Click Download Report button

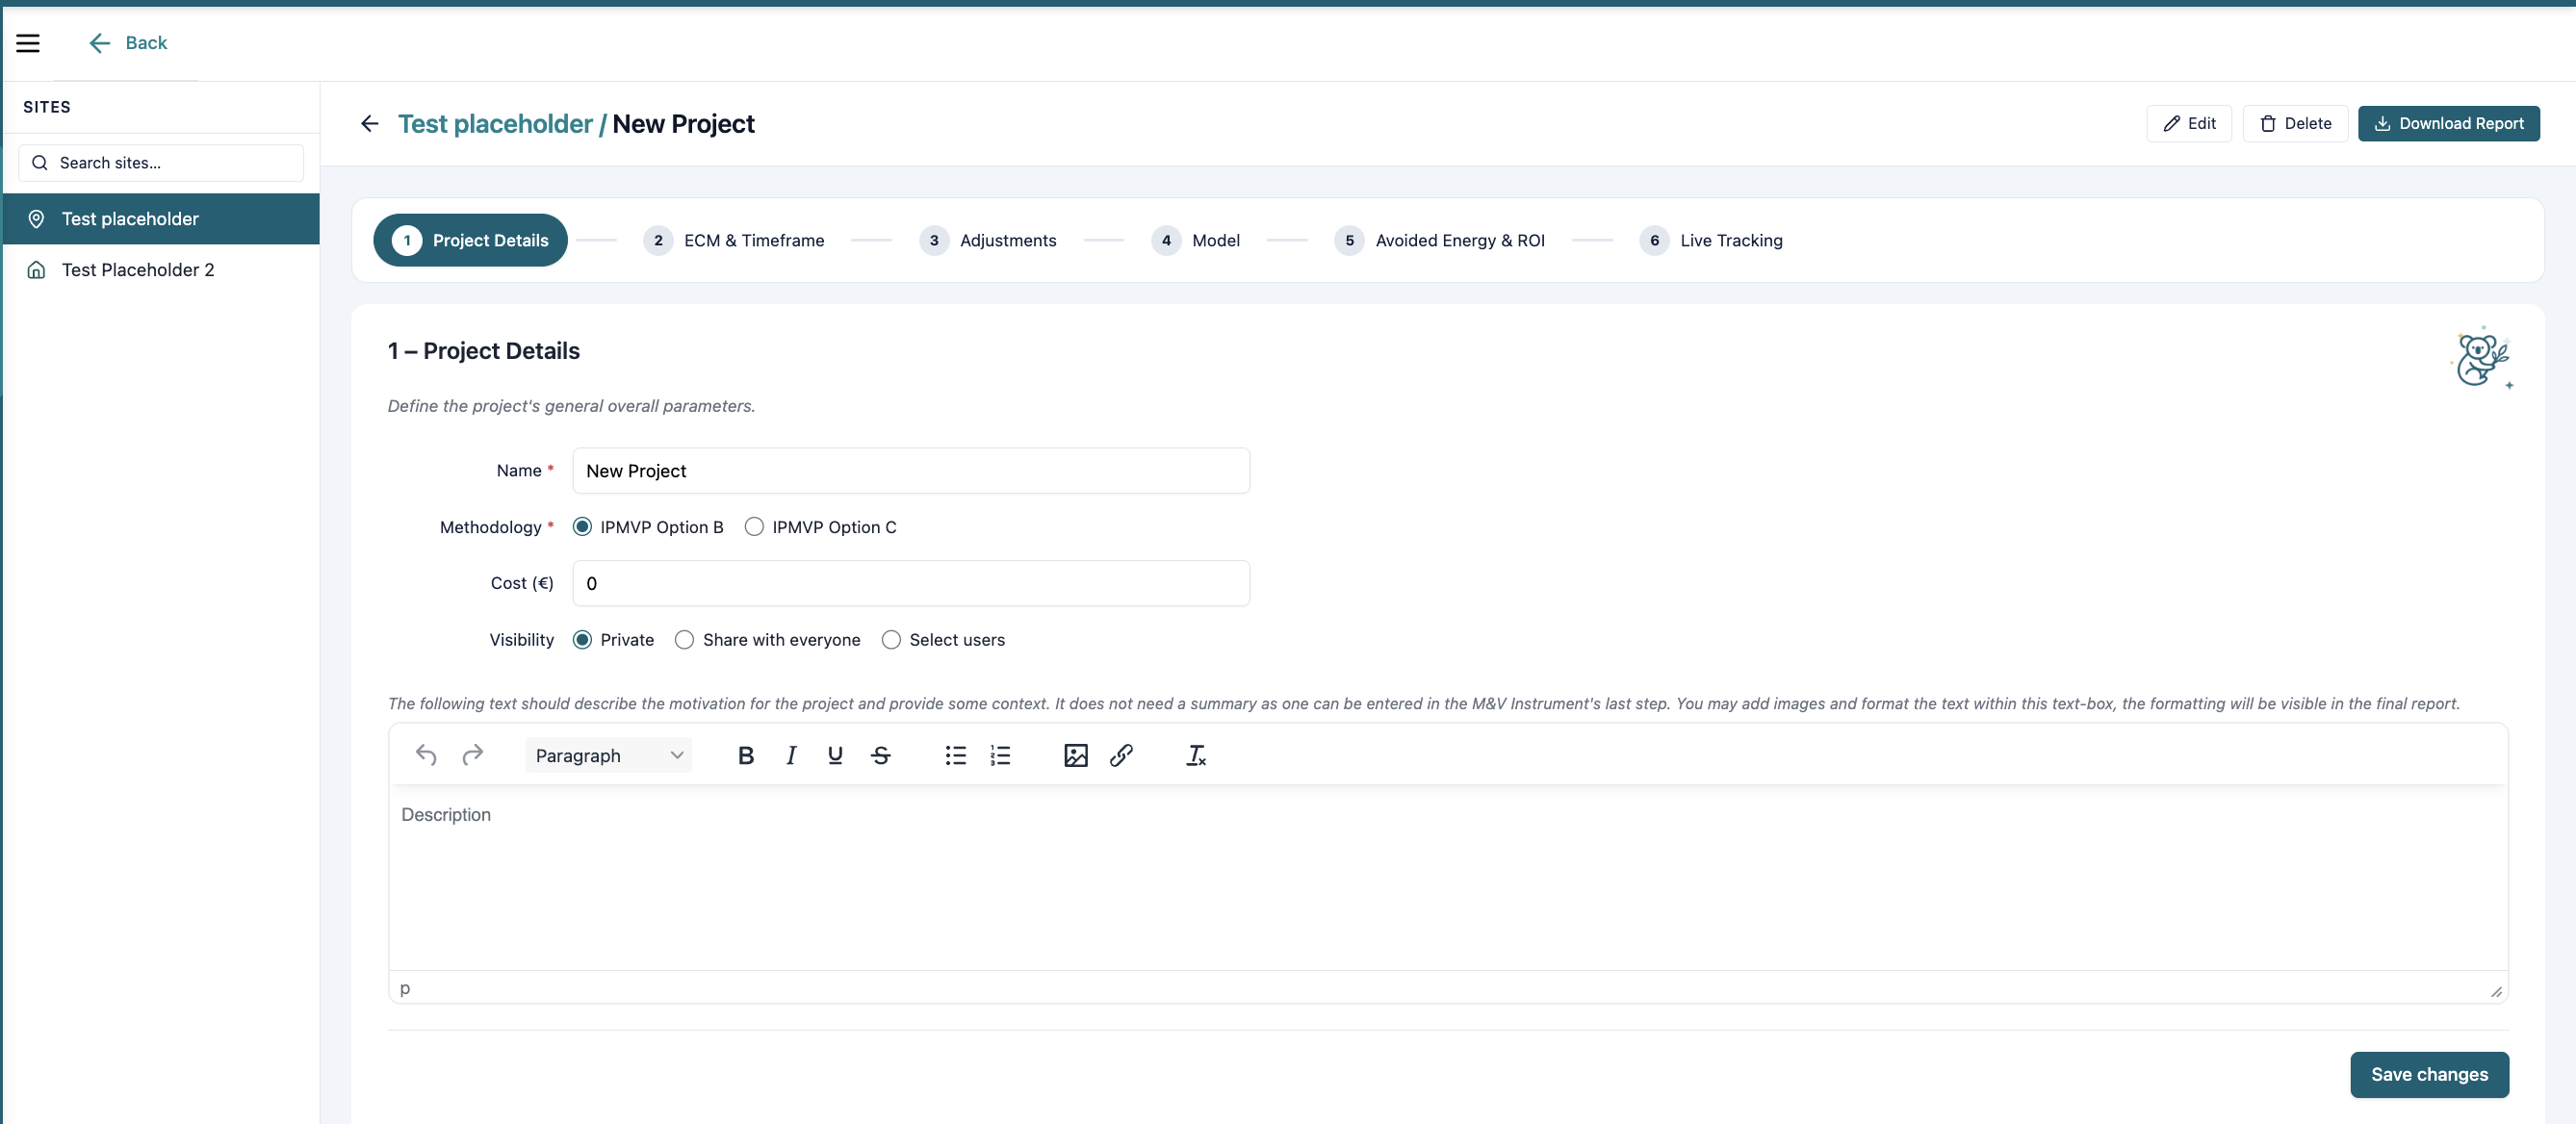[x=2449, y=124]
